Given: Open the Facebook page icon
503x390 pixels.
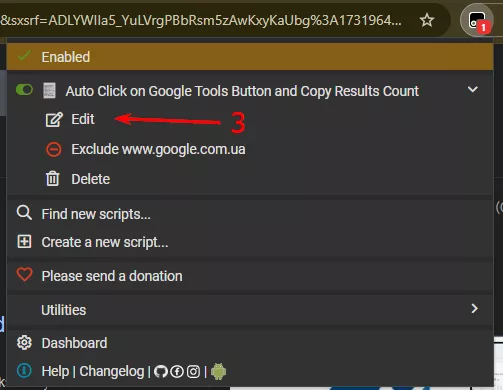Looking at the screenshot, I should (x=177, y=372).
